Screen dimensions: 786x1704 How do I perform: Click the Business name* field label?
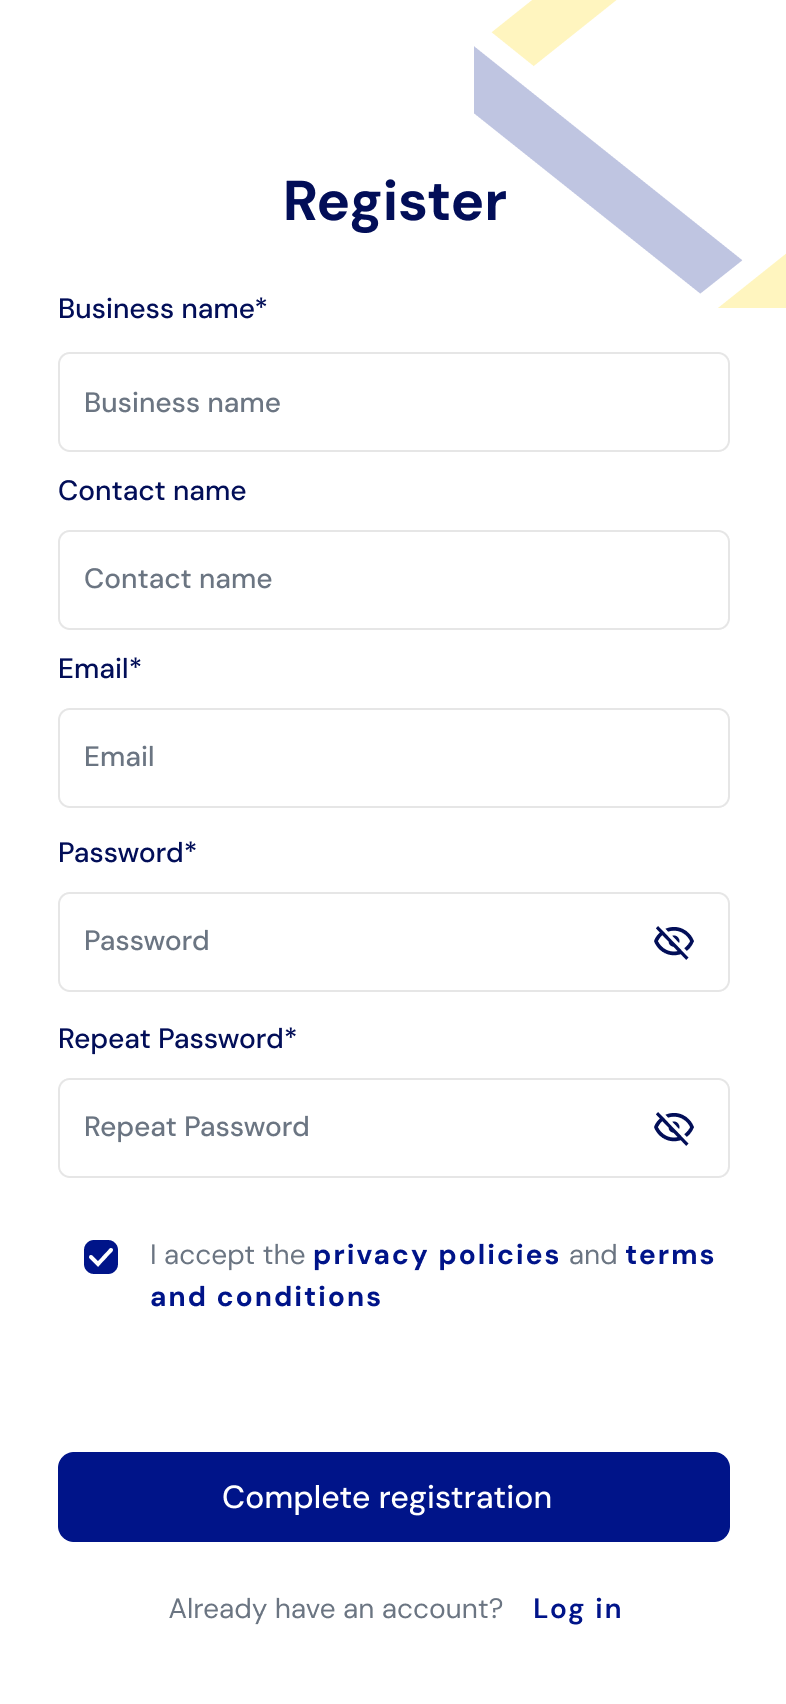point(162,309)
